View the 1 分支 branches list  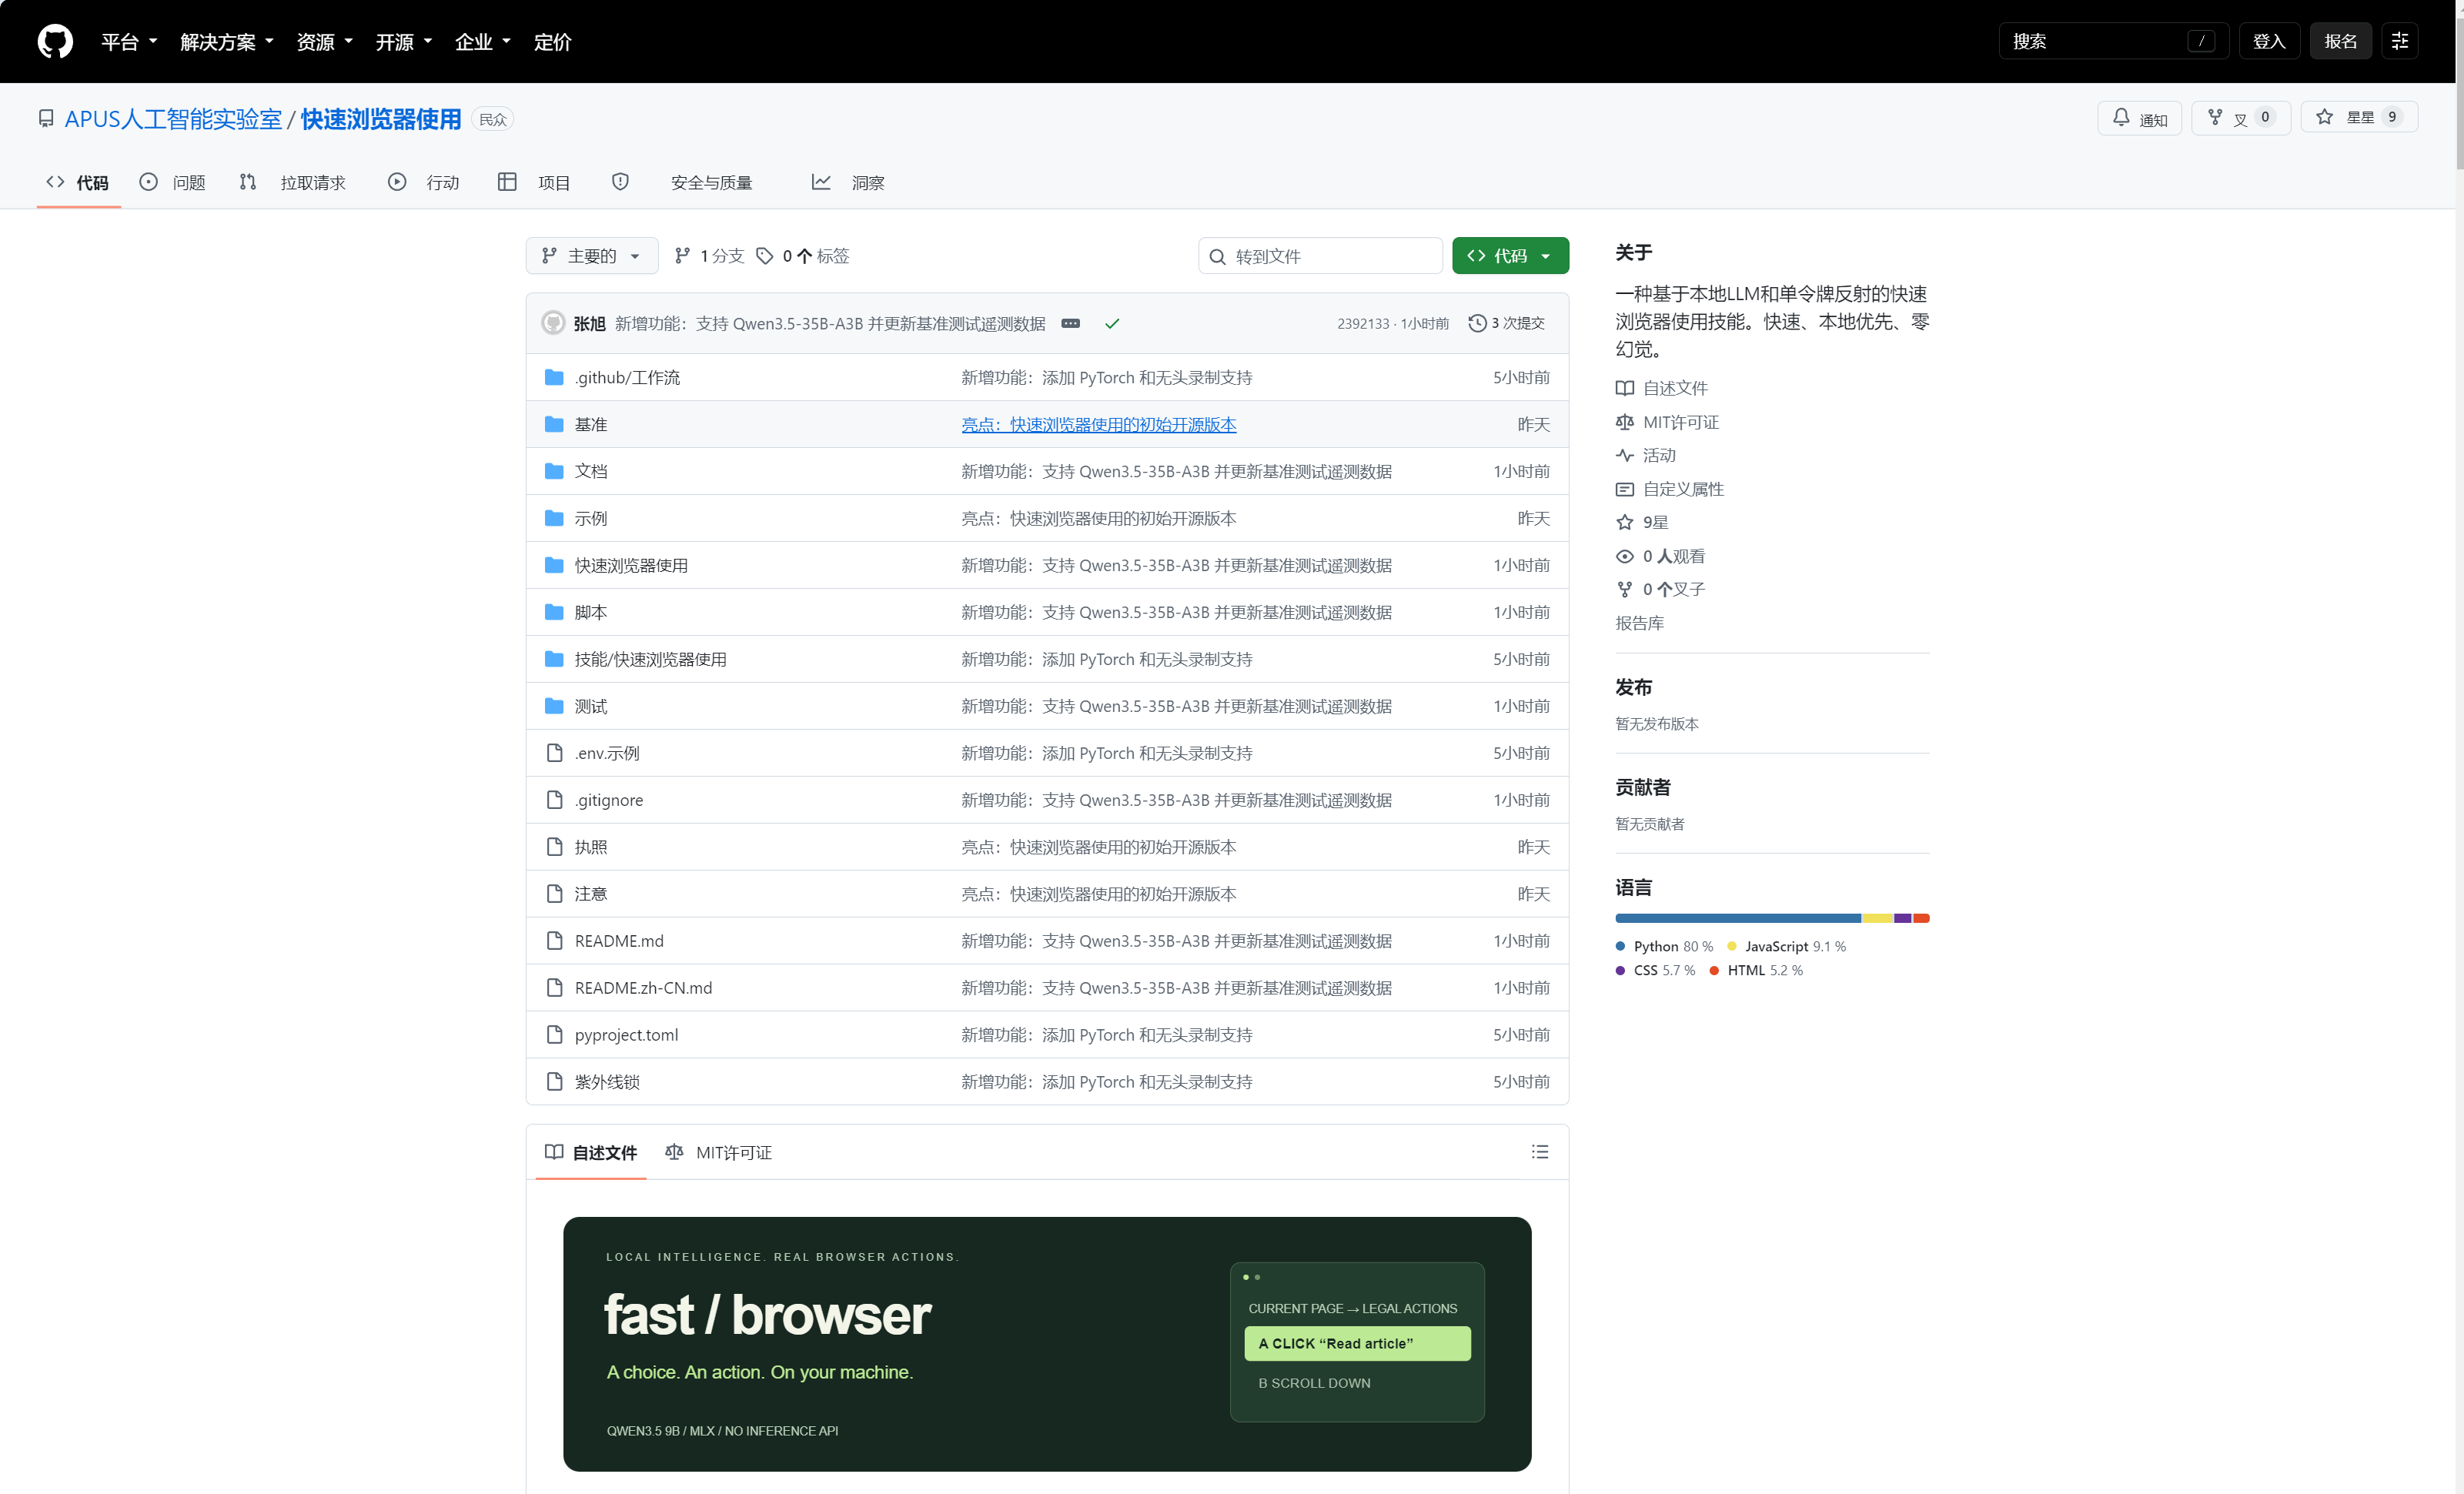tap(709, 256)
